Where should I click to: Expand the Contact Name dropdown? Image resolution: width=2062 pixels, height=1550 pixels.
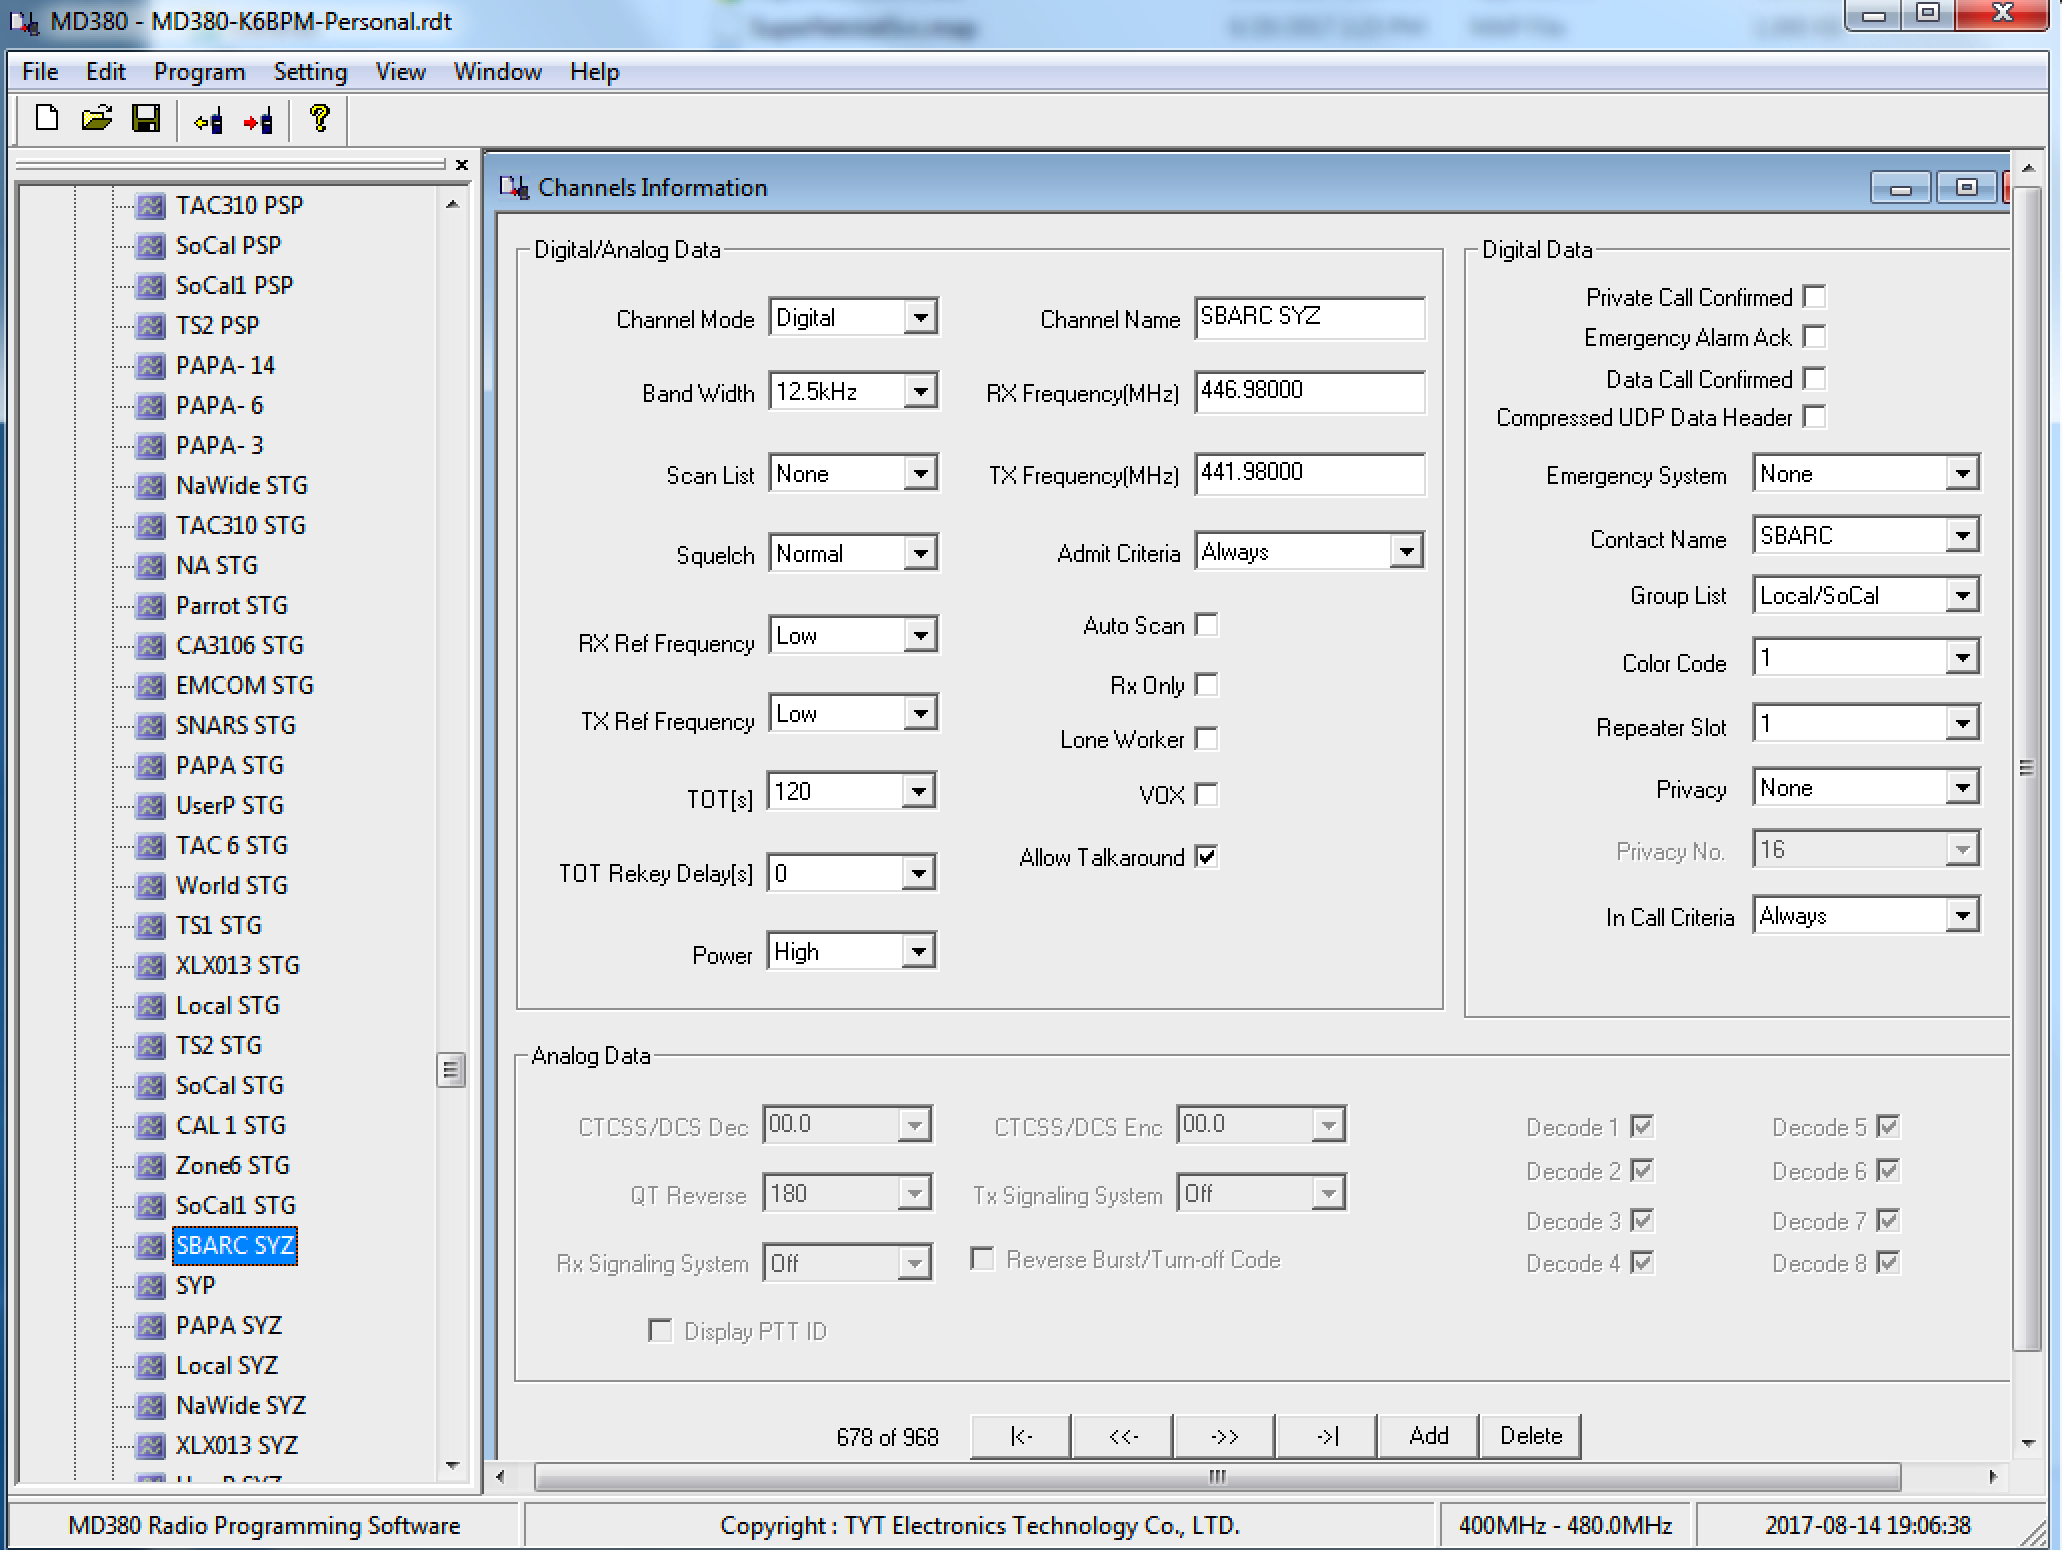tap(1962, 536)
